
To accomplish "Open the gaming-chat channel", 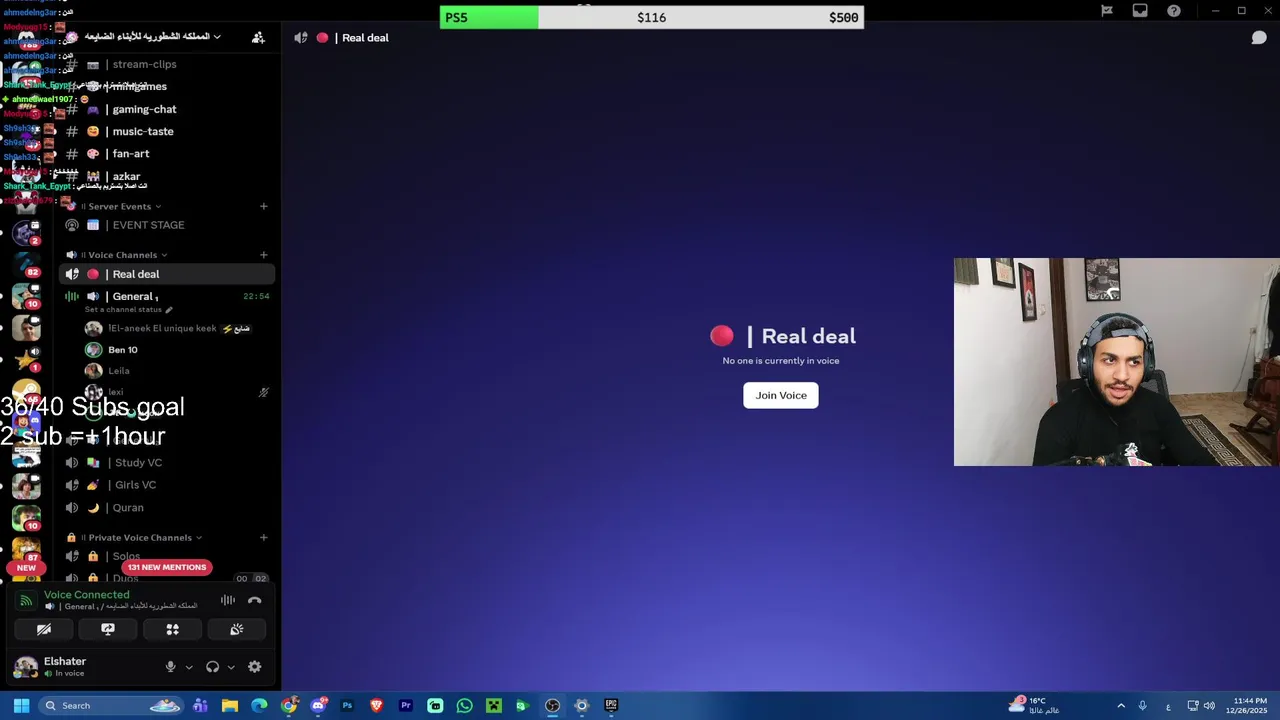I will click(x=166, y=109).
